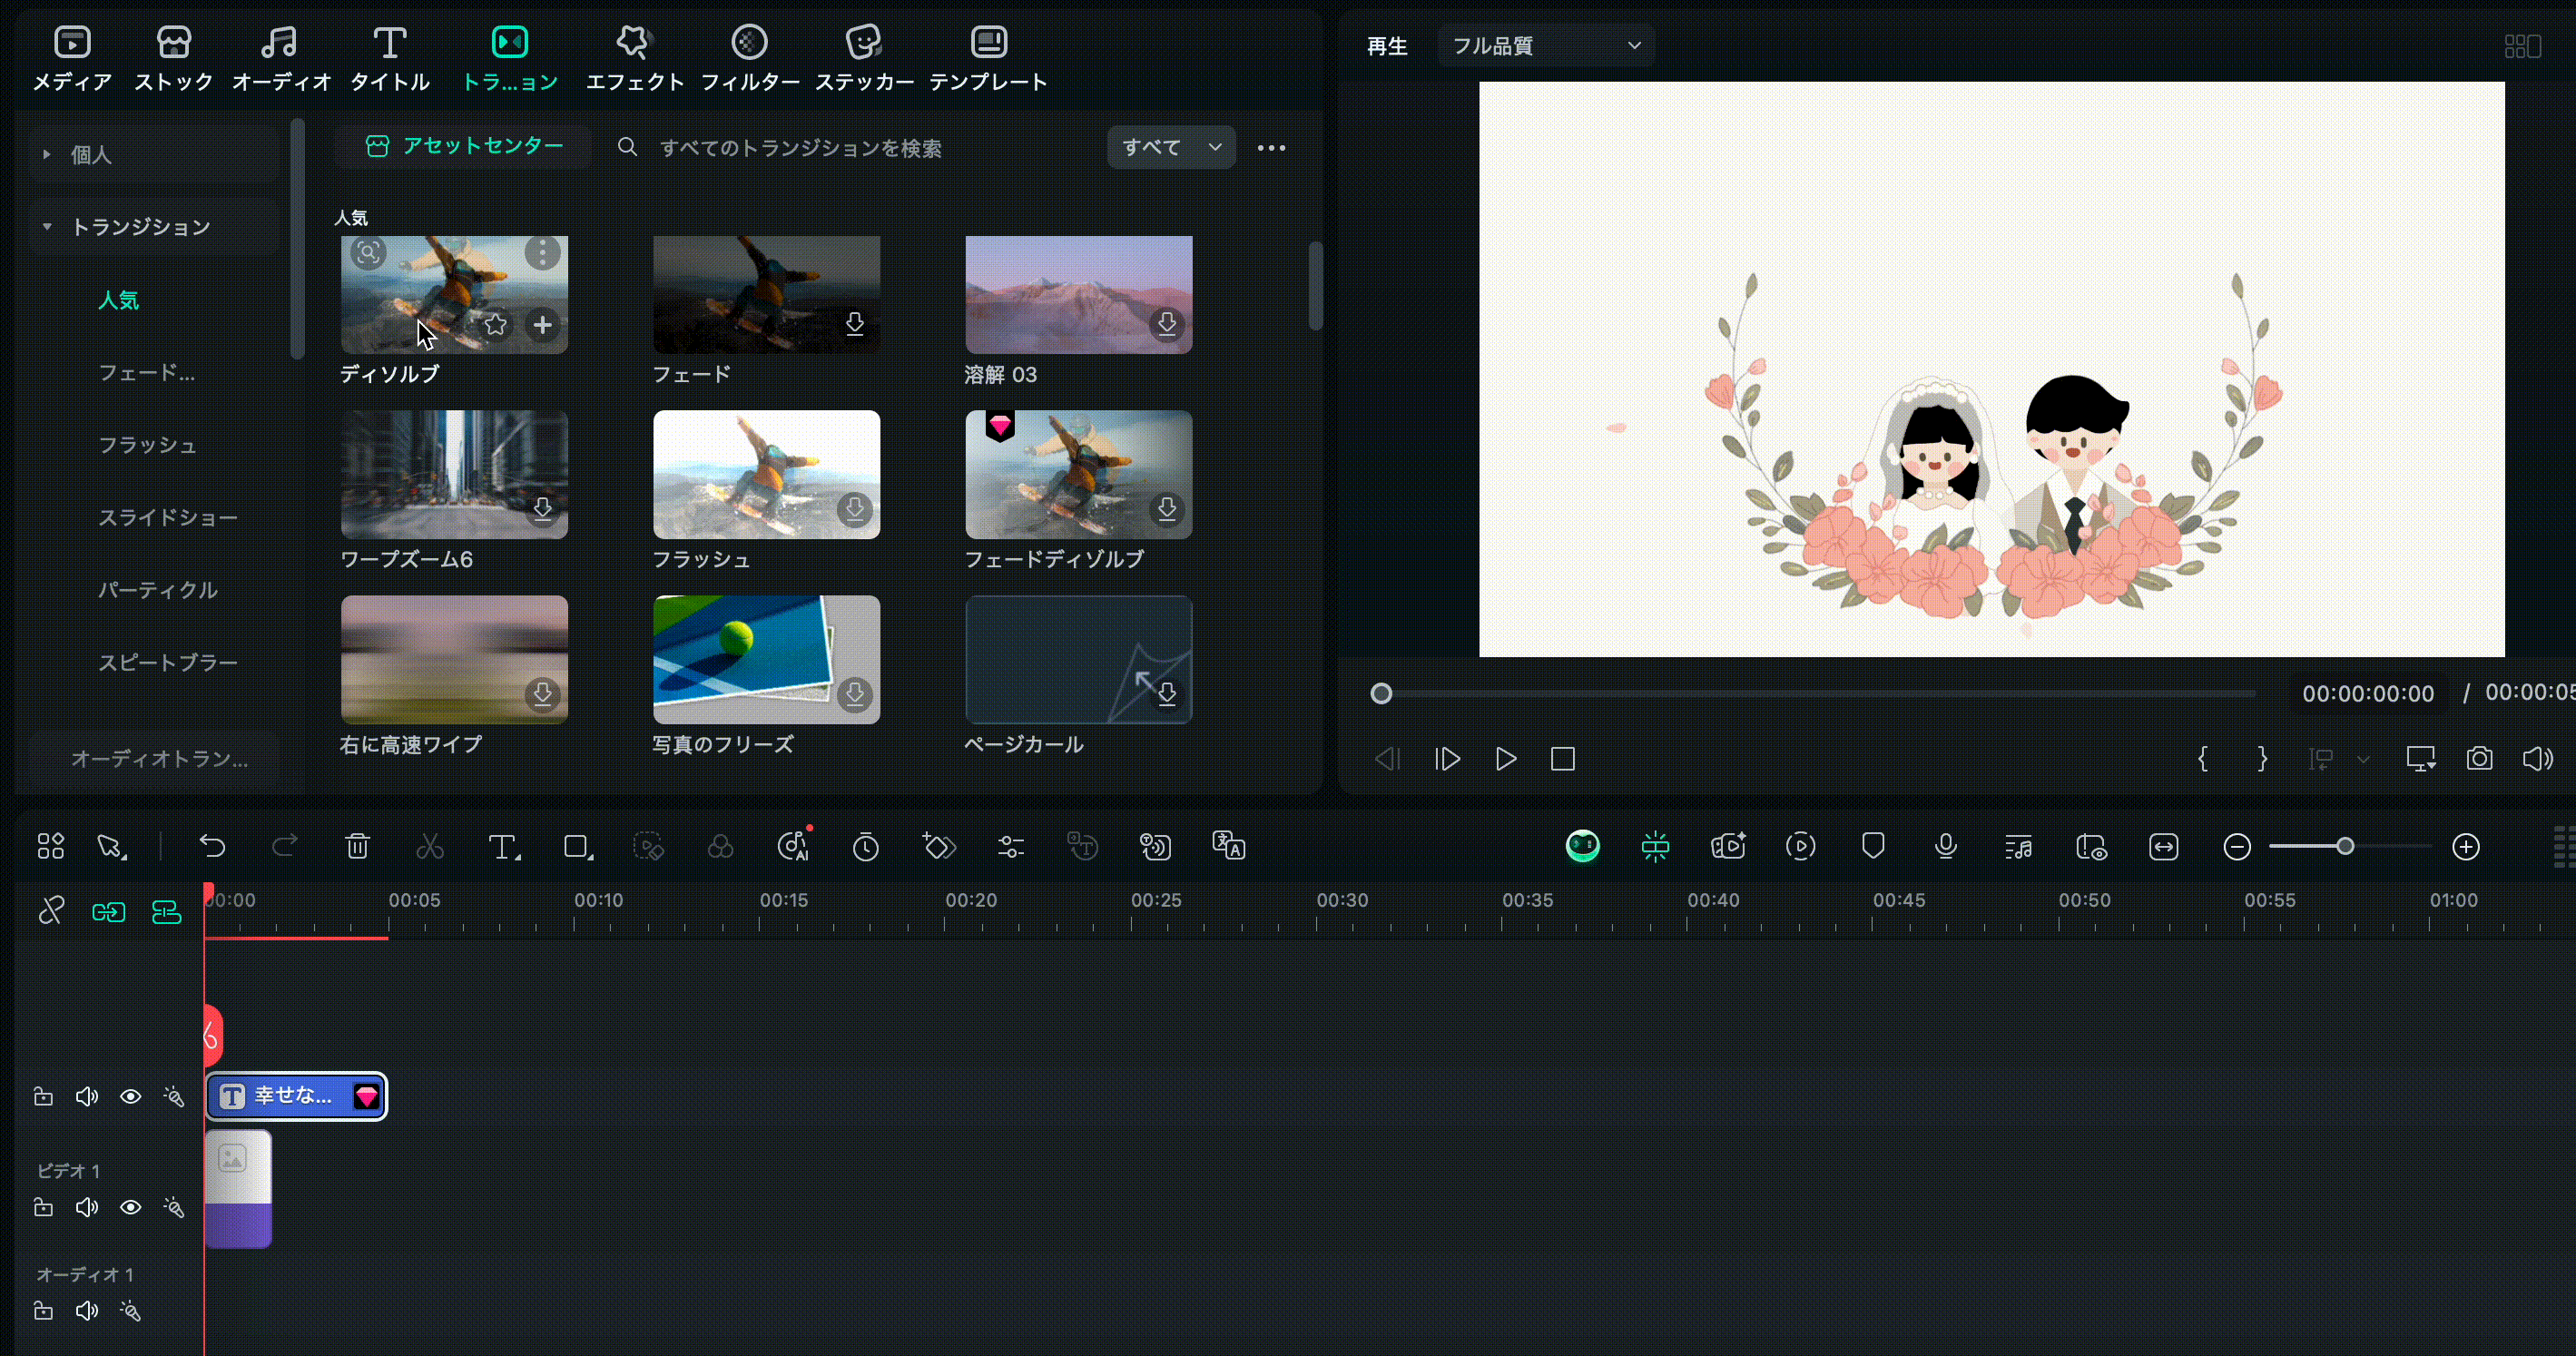Play the preview
The height and width of the screenshot is (1356, 2576).
tap(1505, 759)
